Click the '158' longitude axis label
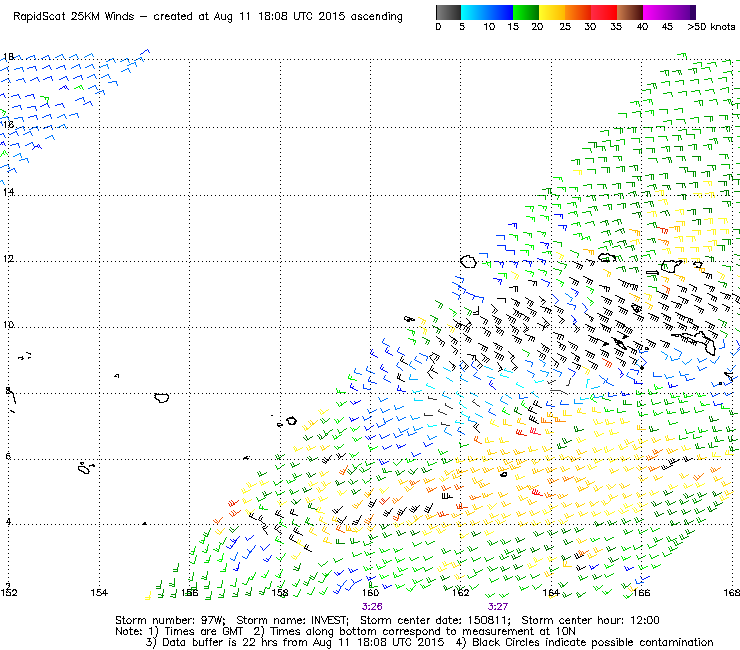The image size is (740, 650). (280, 592)
